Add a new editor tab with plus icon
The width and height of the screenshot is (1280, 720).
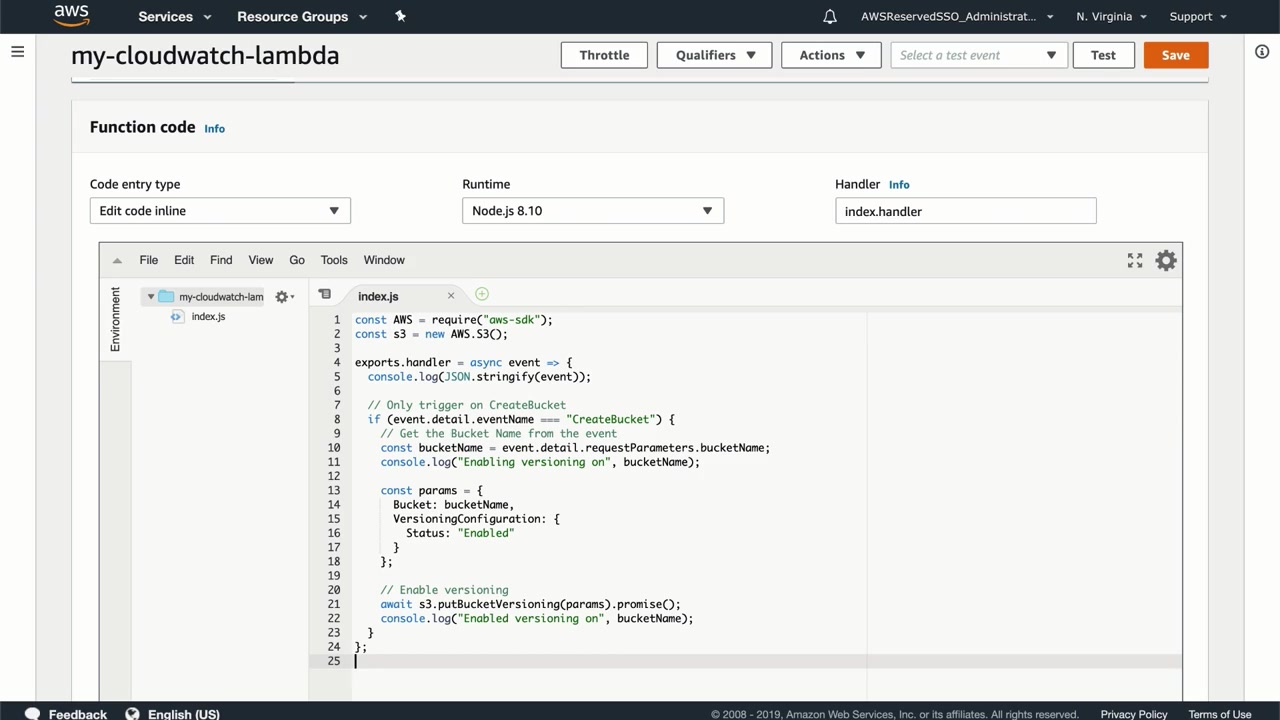click(482, 294)
